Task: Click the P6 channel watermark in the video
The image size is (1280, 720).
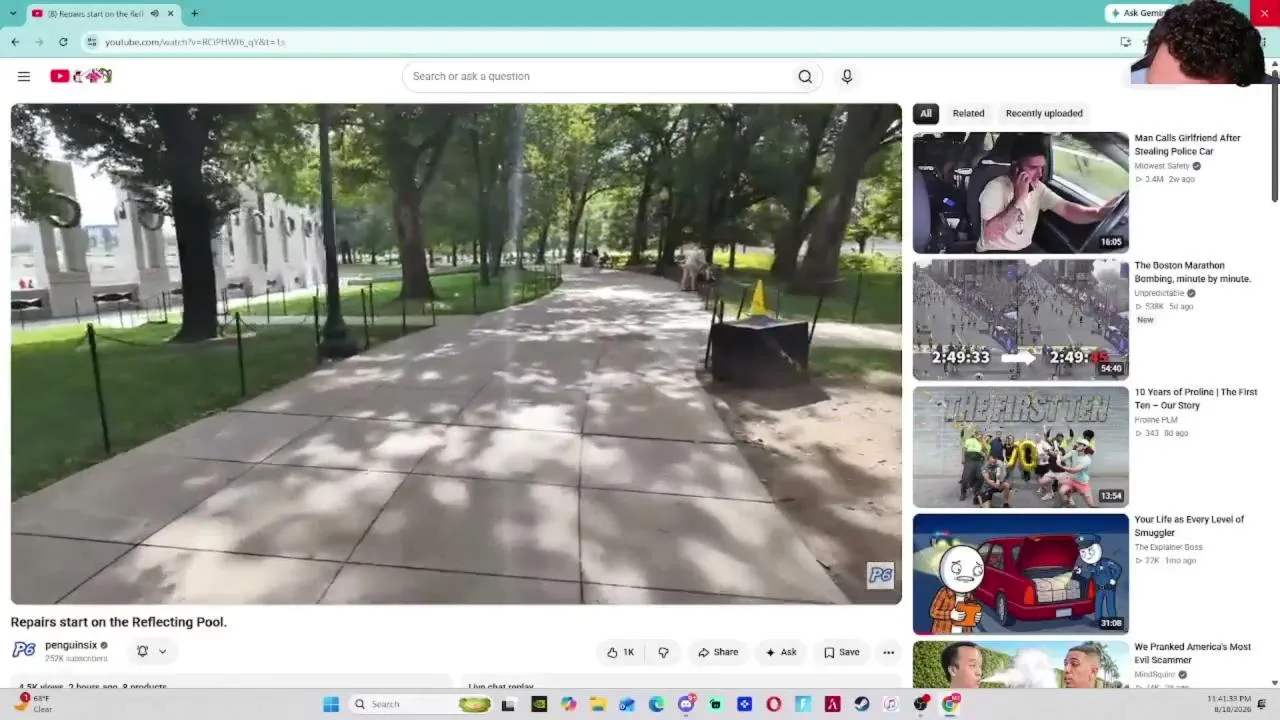Action: click(x=880, y=575)
